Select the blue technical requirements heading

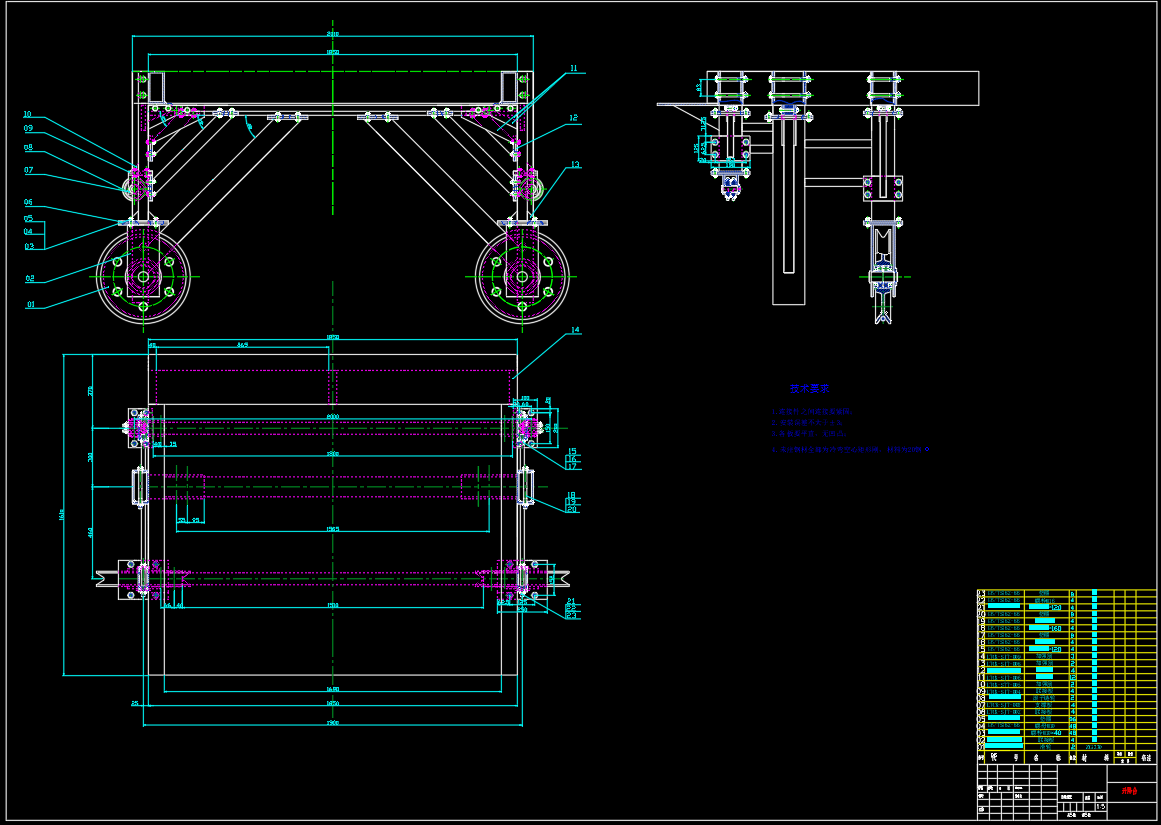click(x=809, y=389)
